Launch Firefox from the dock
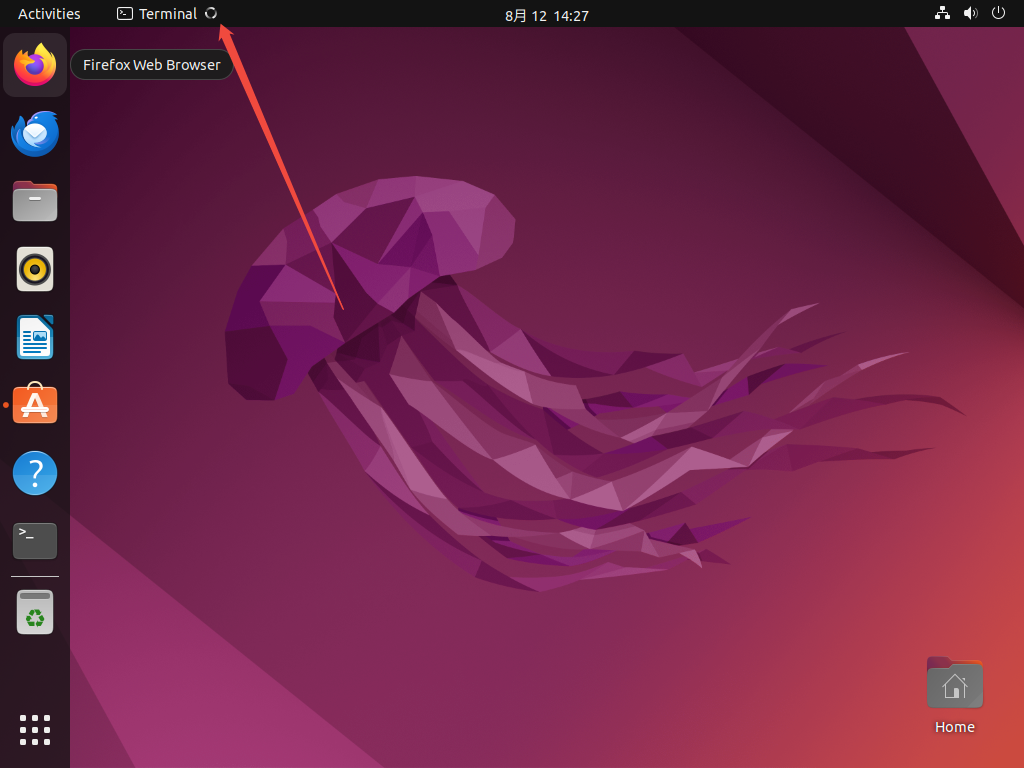 (35, 65)
